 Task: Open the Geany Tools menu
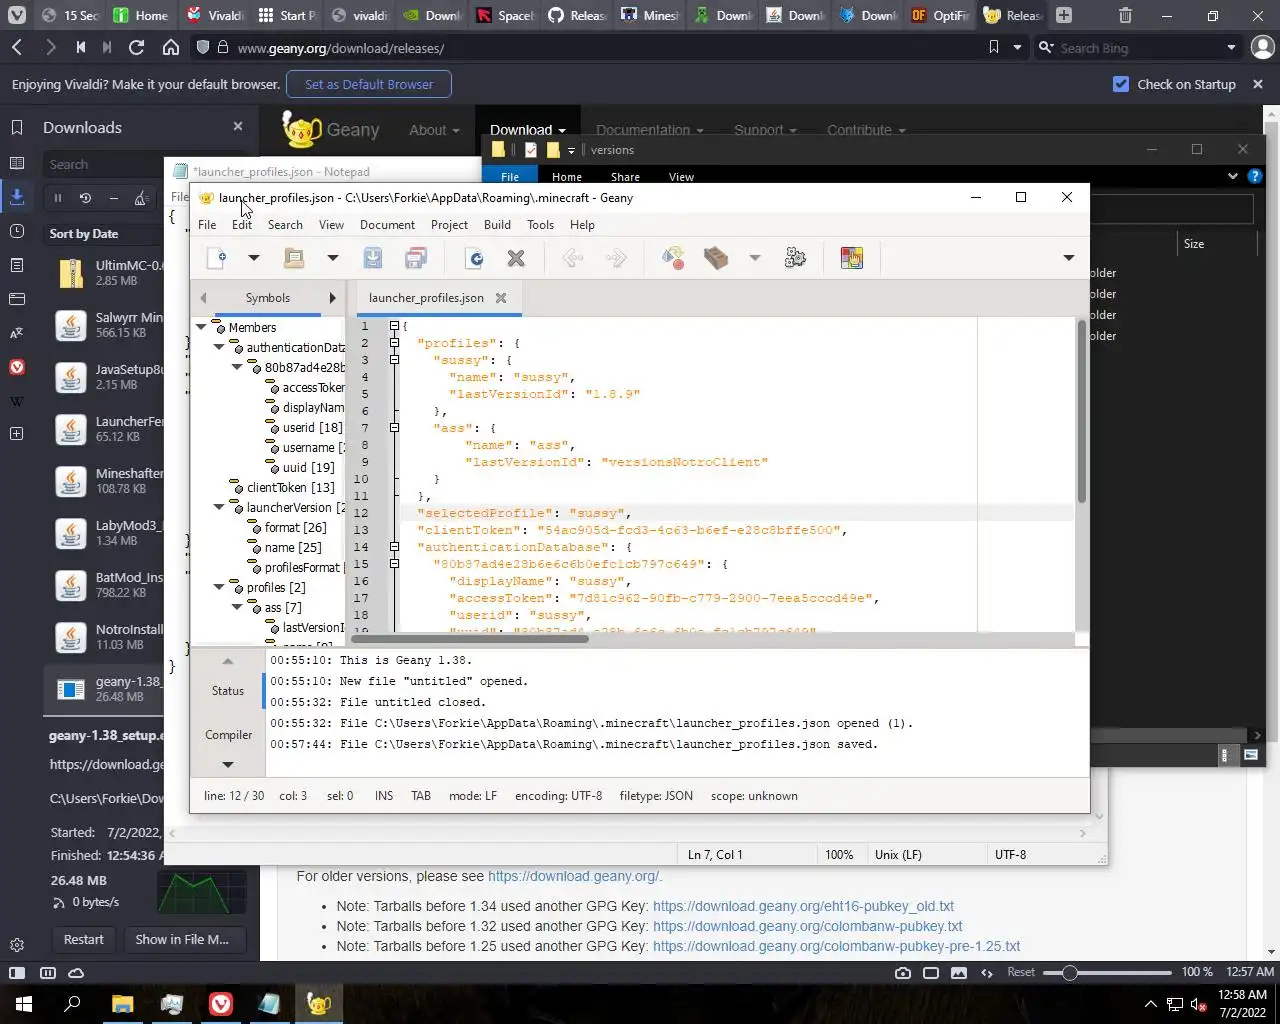pyautogui.click(x=540, y=225)
